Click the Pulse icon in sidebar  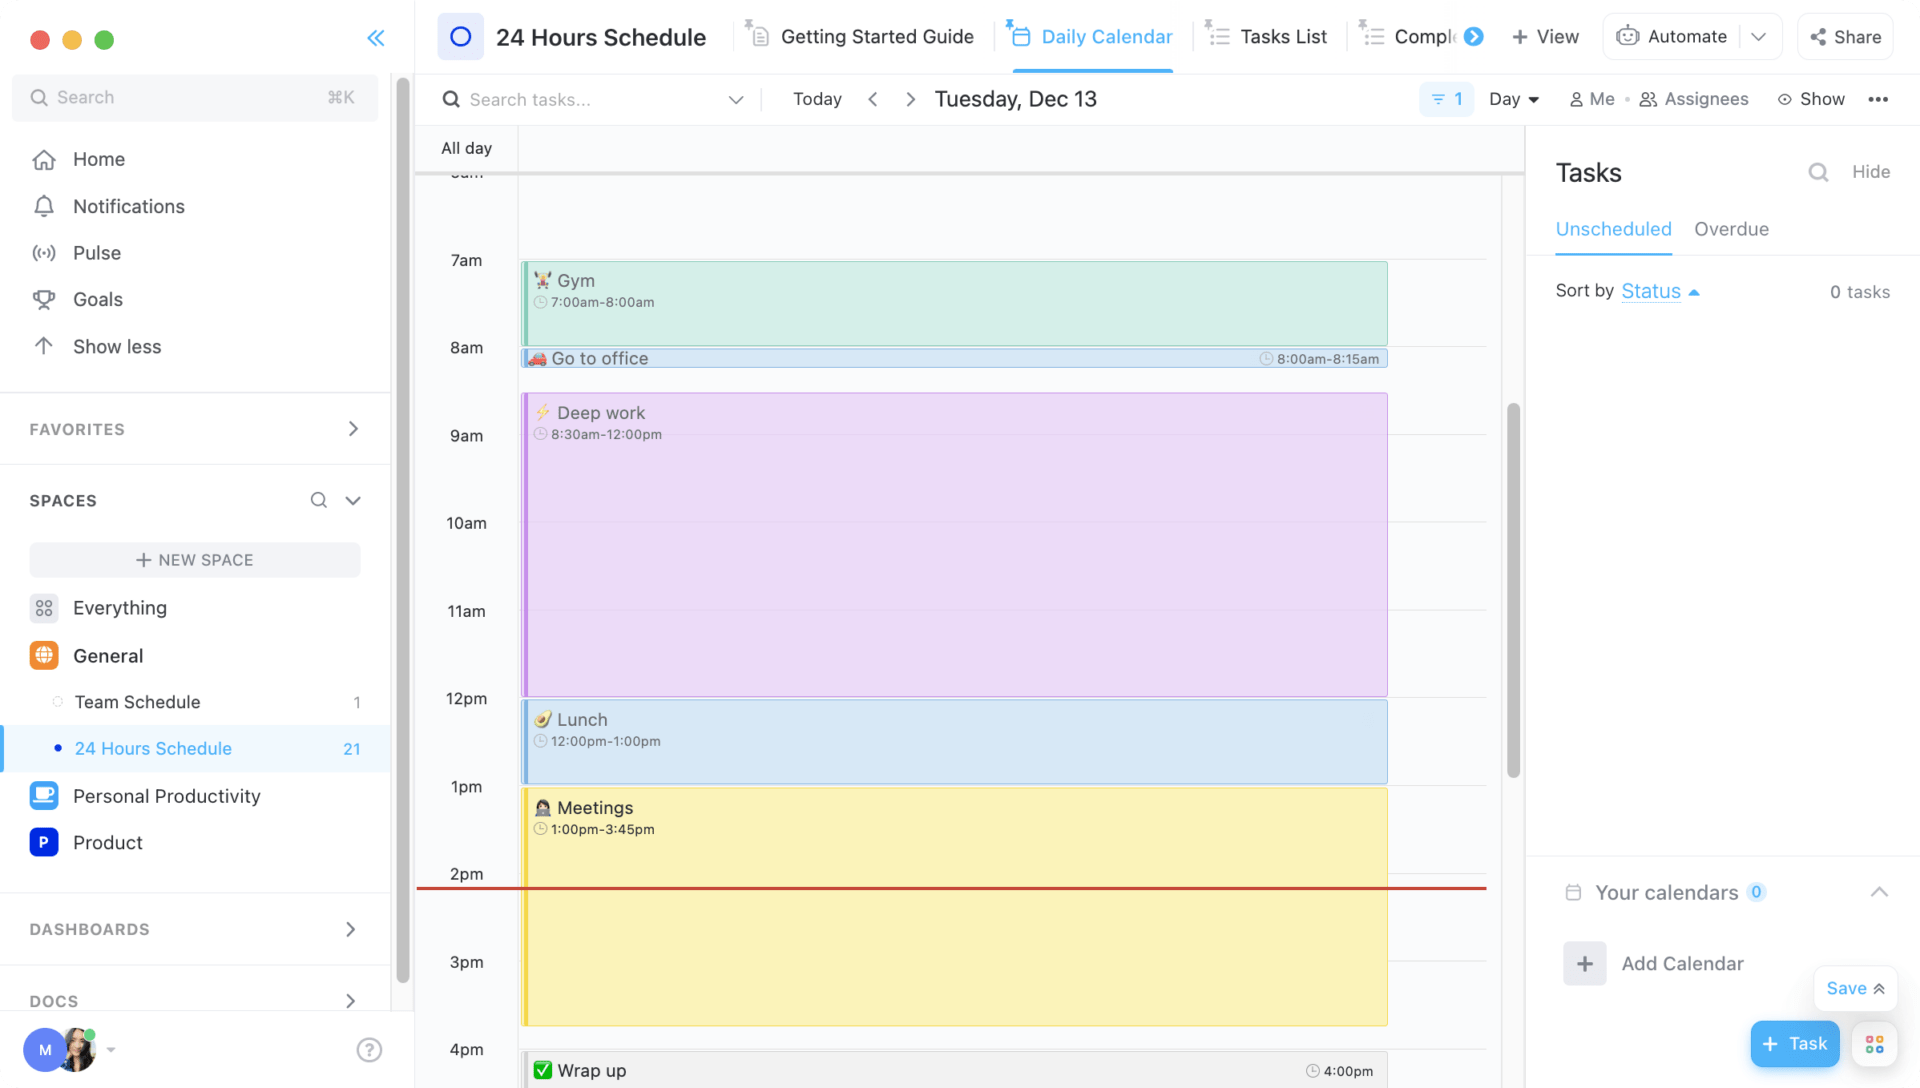[x=44, y=252]
